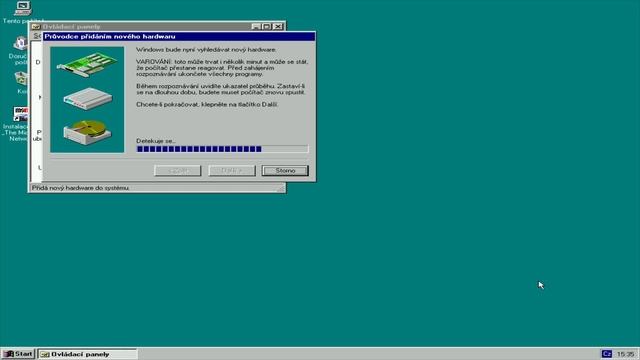
Task: Click the 'VAROVÁNÍ' warning paragraph
Action: pos(222,68)
